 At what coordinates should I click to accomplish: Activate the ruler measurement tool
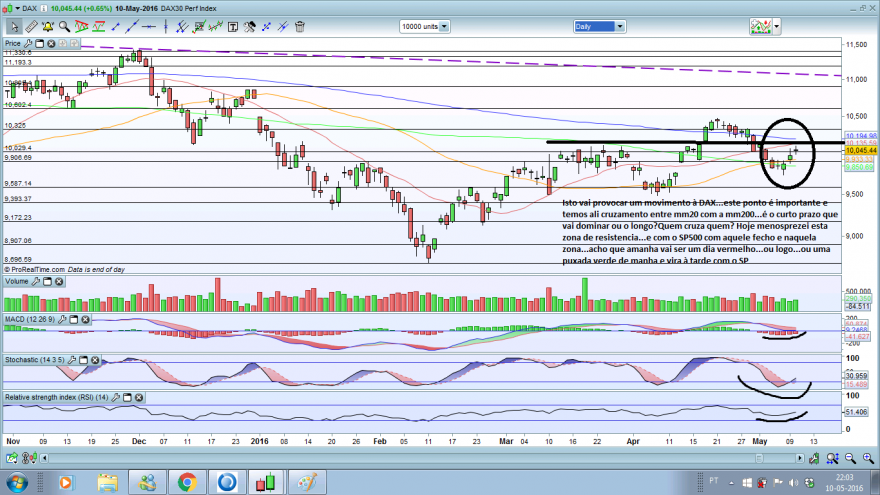[x=31, y=26]
